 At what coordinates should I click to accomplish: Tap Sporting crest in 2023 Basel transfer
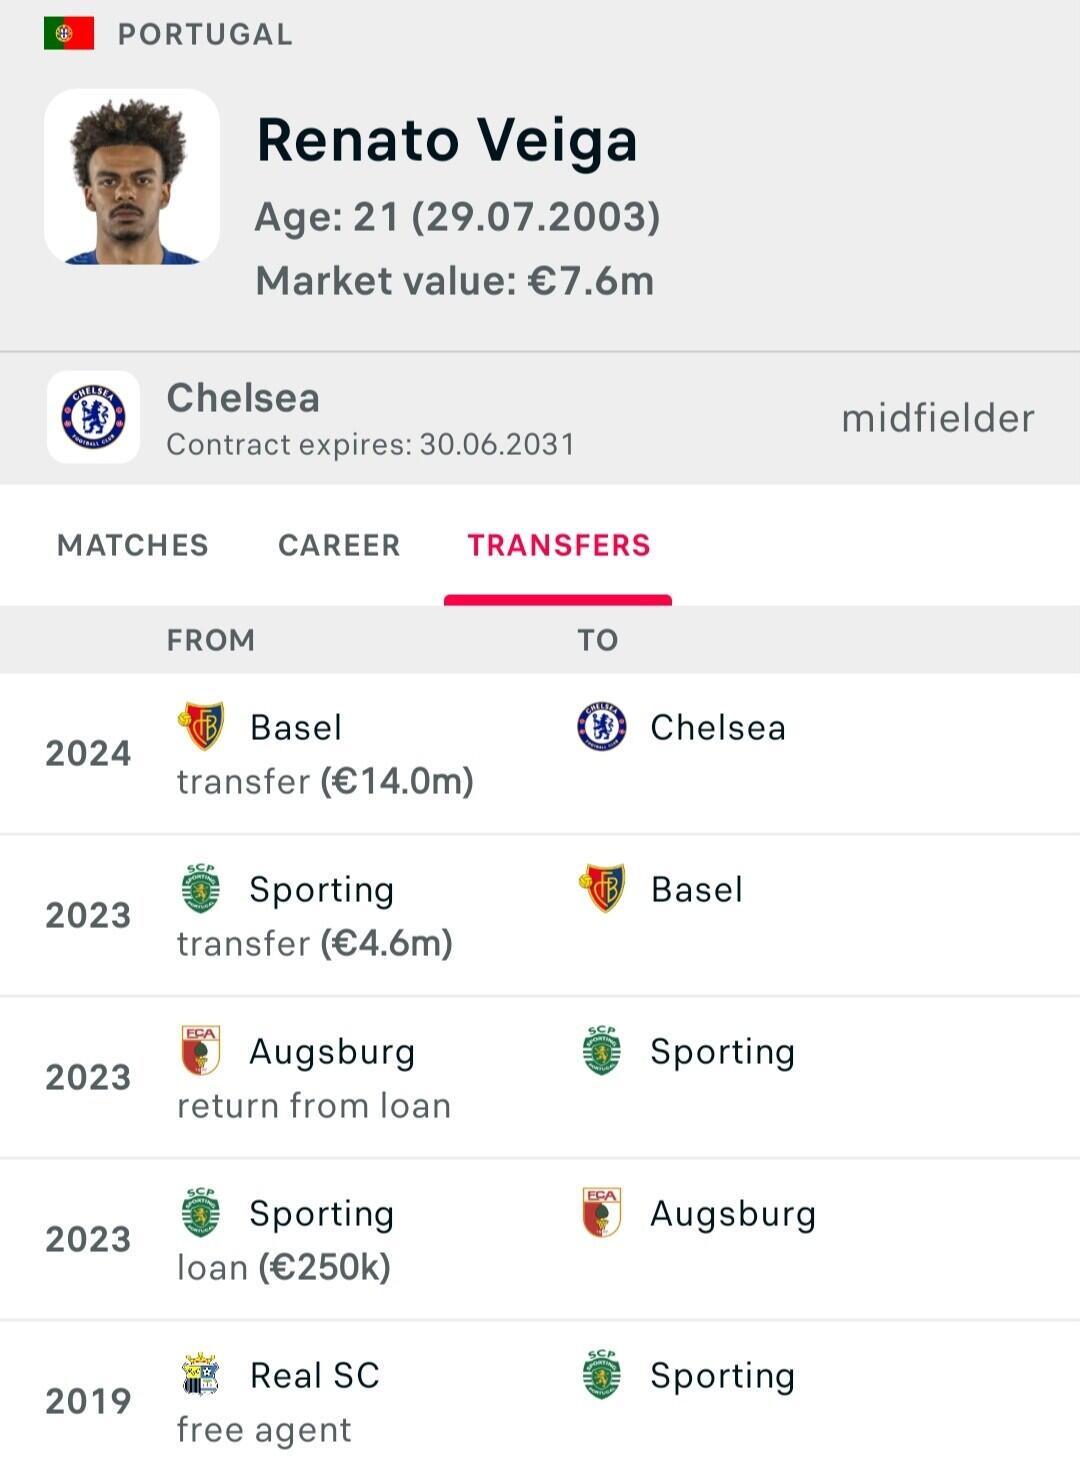click(201, 888)
